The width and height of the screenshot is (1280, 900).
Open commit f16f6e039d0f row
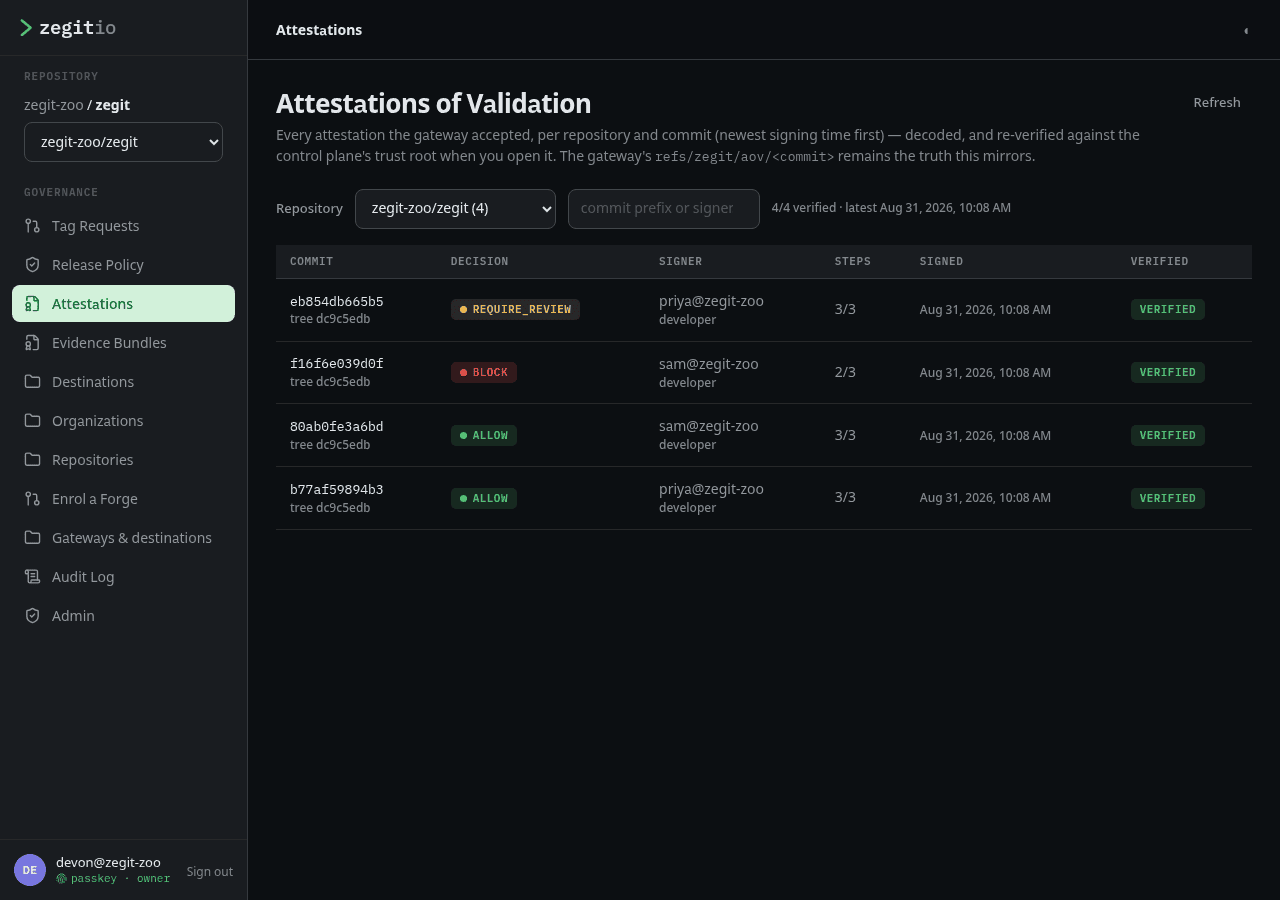764,373
